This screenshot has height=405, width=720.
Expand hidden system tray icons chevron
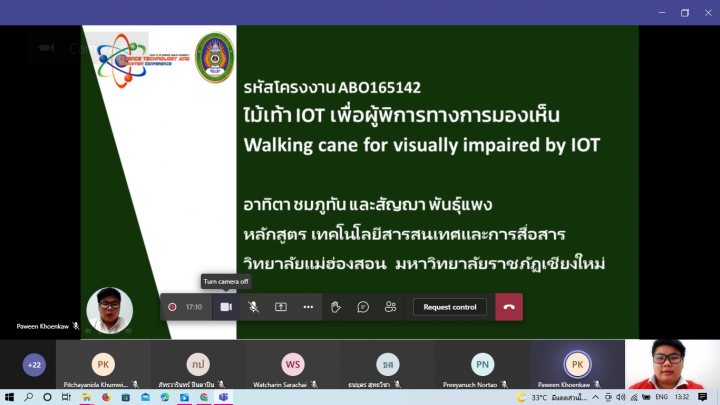[596, 397]
